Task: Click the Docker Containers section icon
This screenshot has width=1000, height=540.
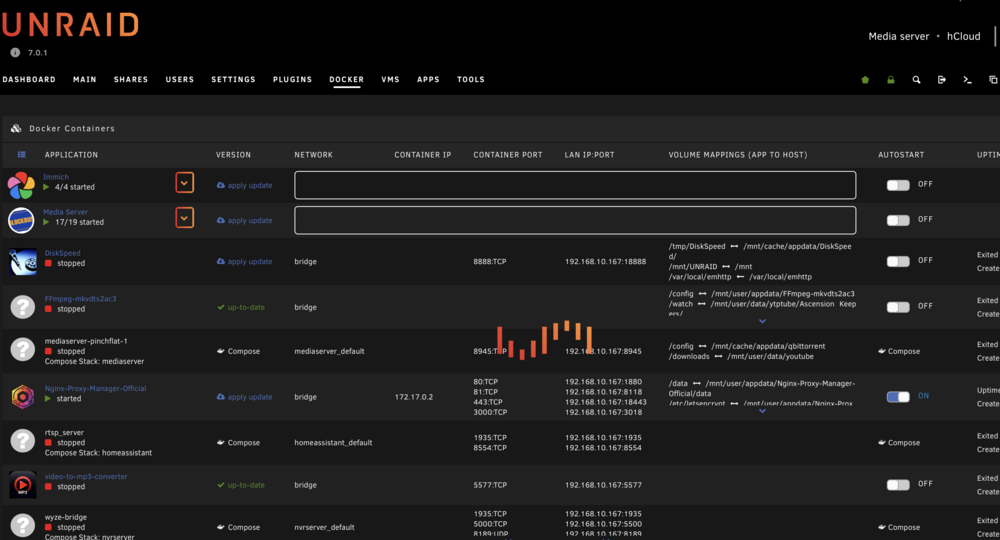Action: (x=16, y=128)
